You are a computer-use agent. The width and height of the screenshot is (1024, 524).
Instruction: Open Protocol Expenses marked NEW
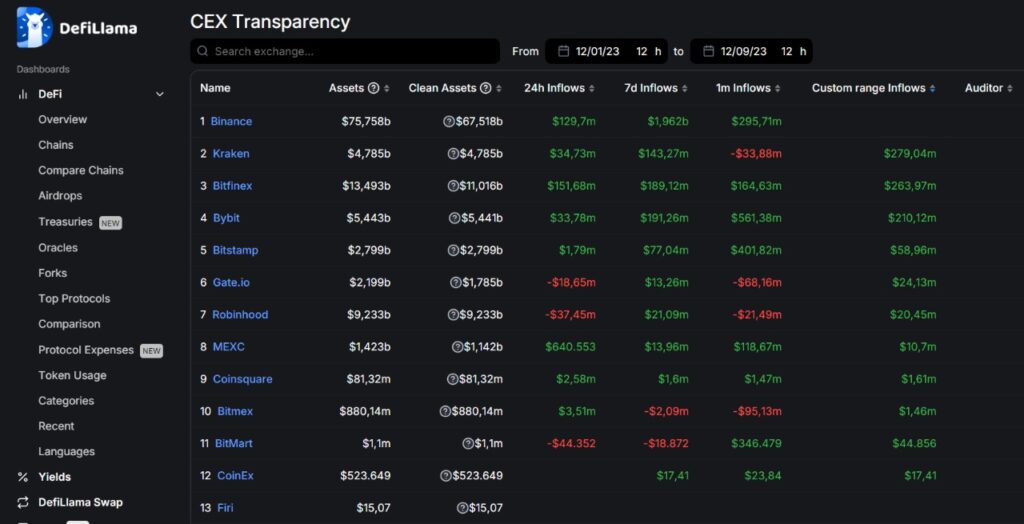(x=100, y=350)
